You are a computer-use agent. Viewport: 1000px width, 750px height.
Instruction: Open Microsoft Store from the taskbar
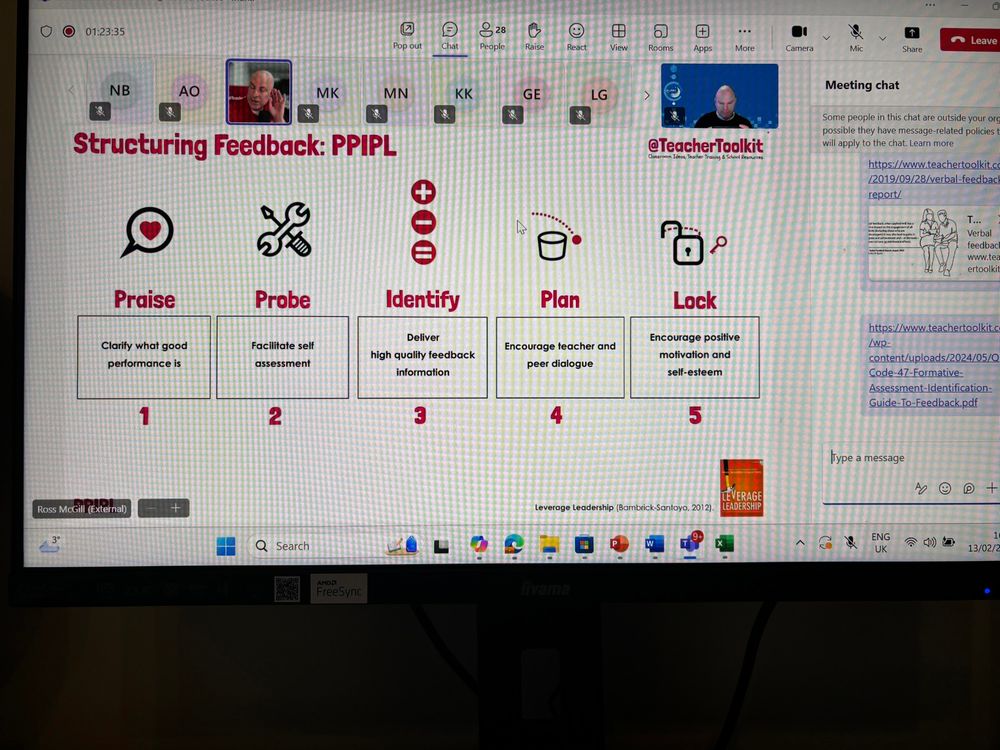coord(584,544)
